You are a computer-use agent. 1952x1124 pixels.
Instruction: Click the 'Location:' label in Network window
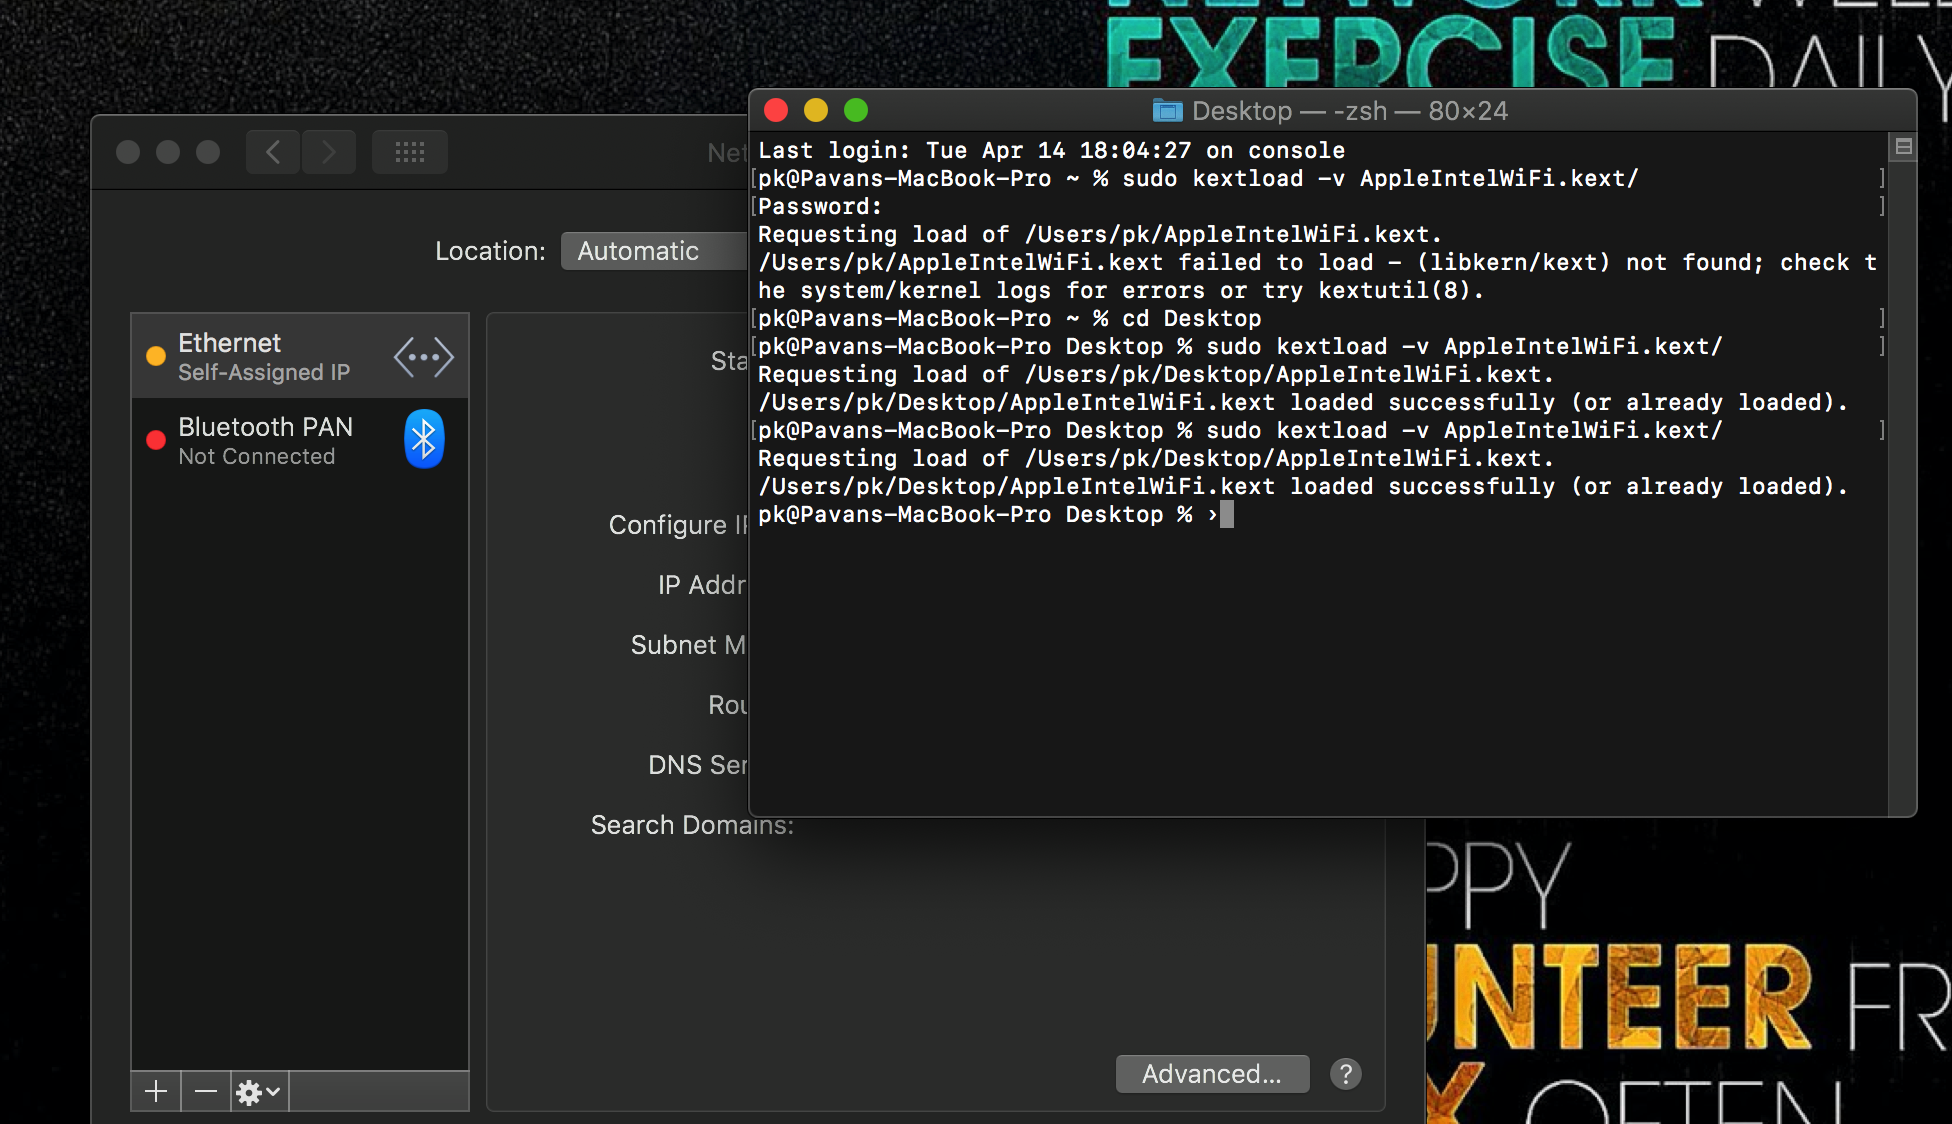(490, 251)
